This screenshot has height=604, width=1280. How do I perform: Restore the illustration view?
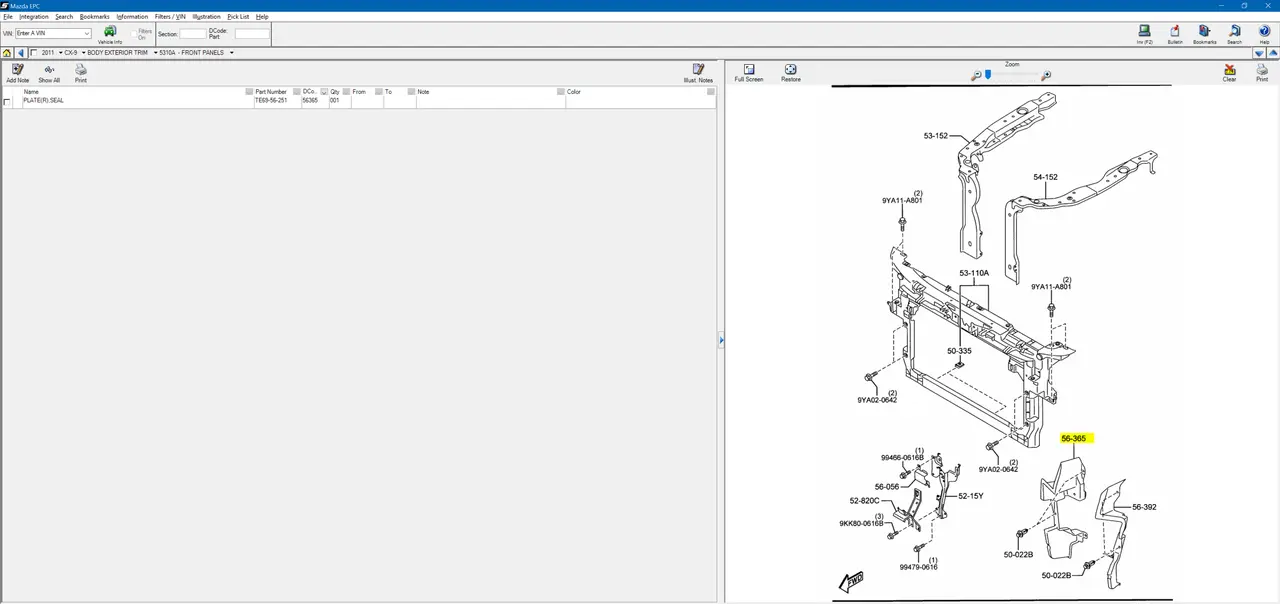[x=791, y=70]
